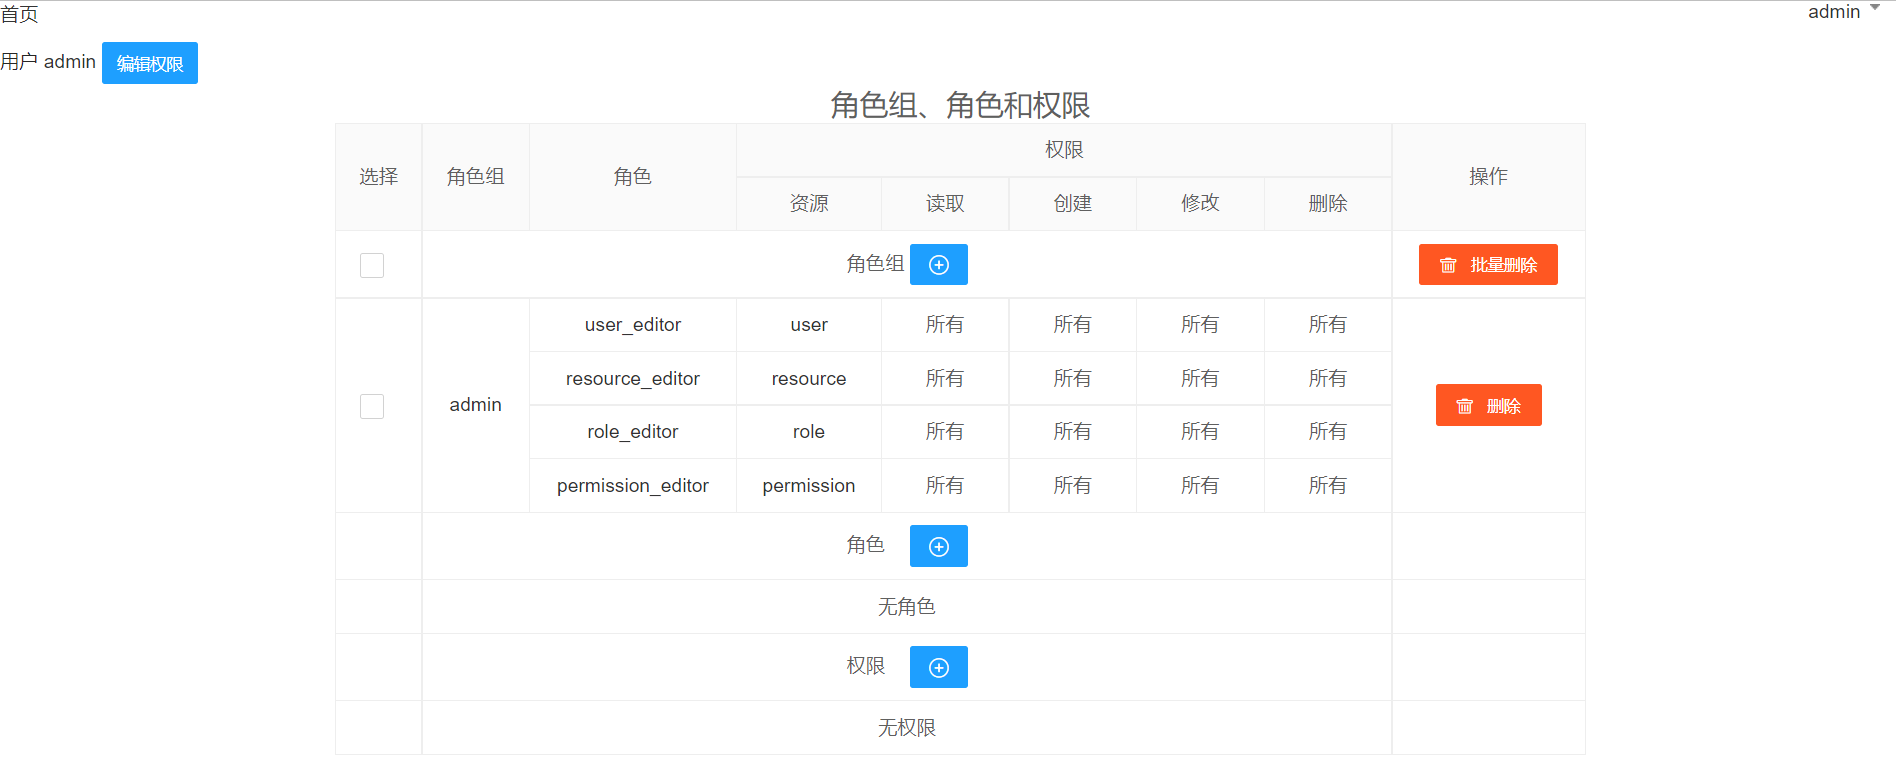Click role_editor row 修改 value 所有
Viewport: 1896px width, 772px height.
[x=1200, y=432]
